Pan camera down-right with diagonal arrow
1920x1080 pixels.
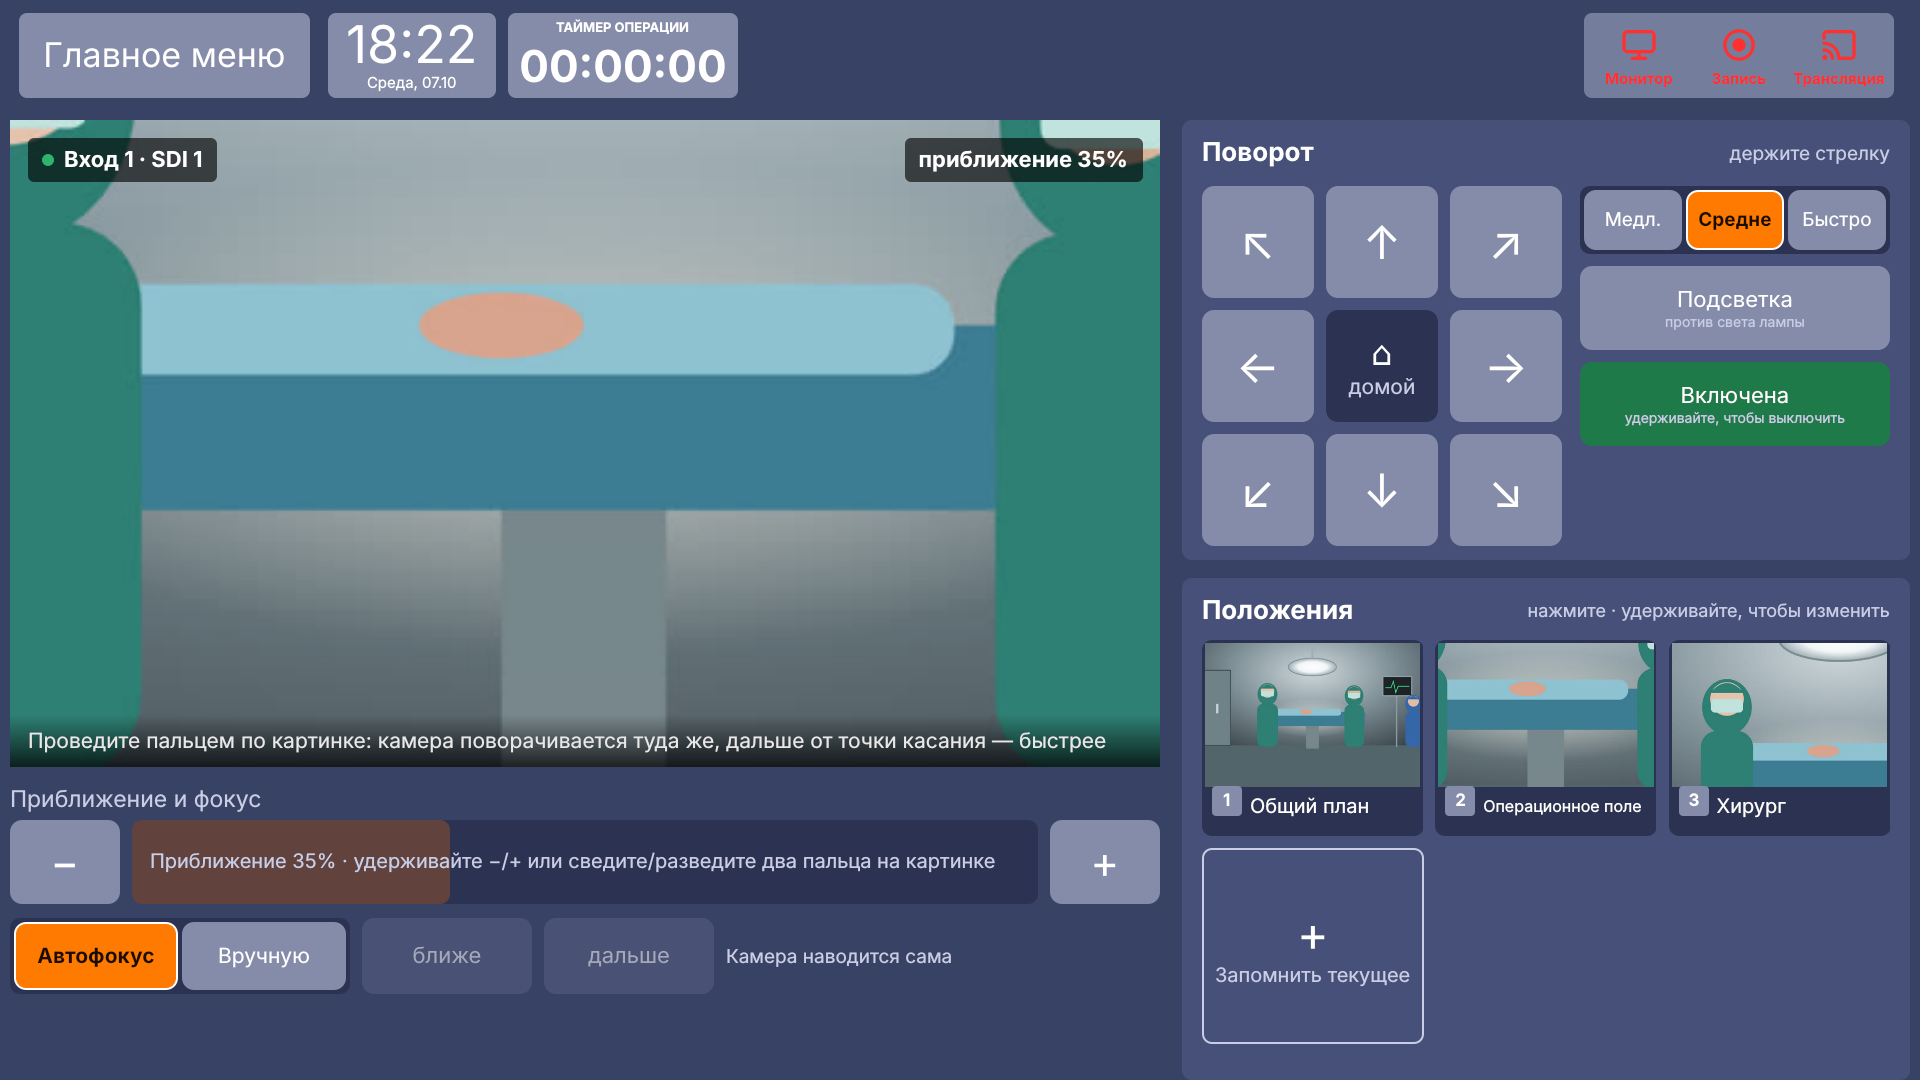1505,490
